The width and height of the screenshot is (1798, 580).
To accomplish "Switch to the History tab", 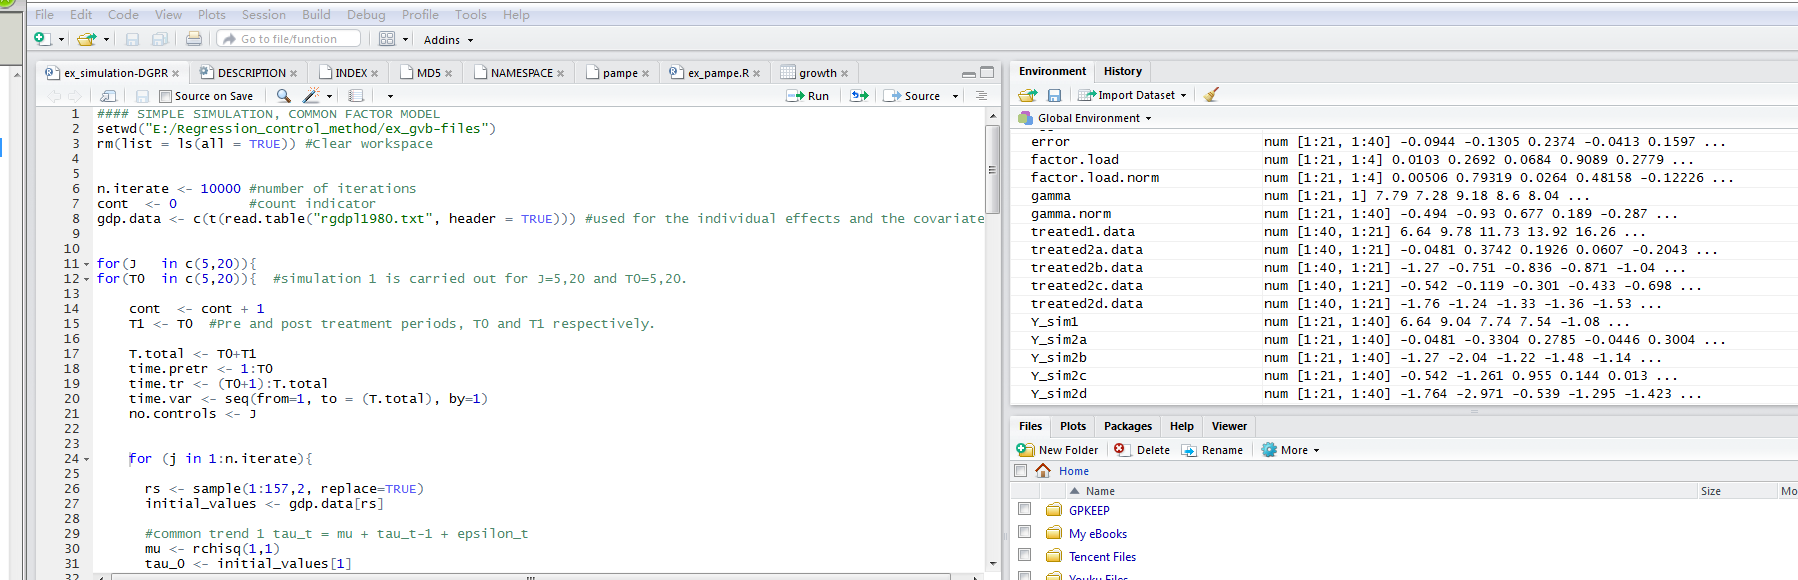I will coord(1122,71).
